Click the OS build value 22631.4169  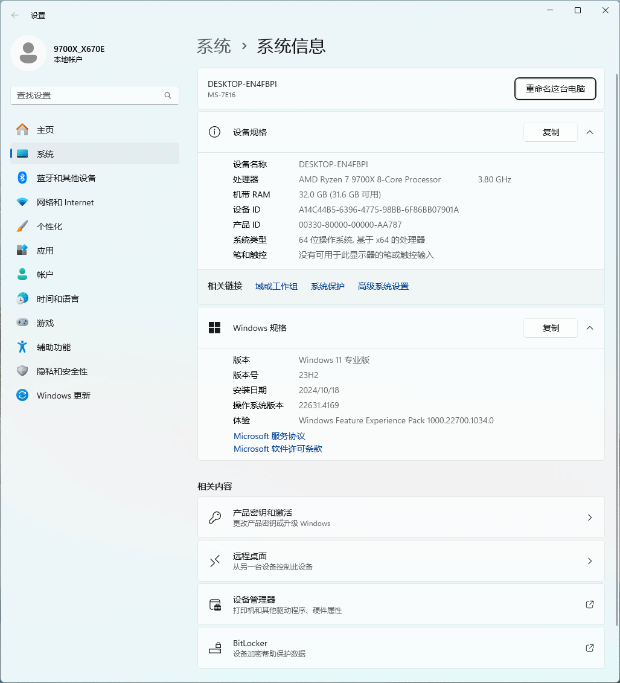click(x=318, y=405)
